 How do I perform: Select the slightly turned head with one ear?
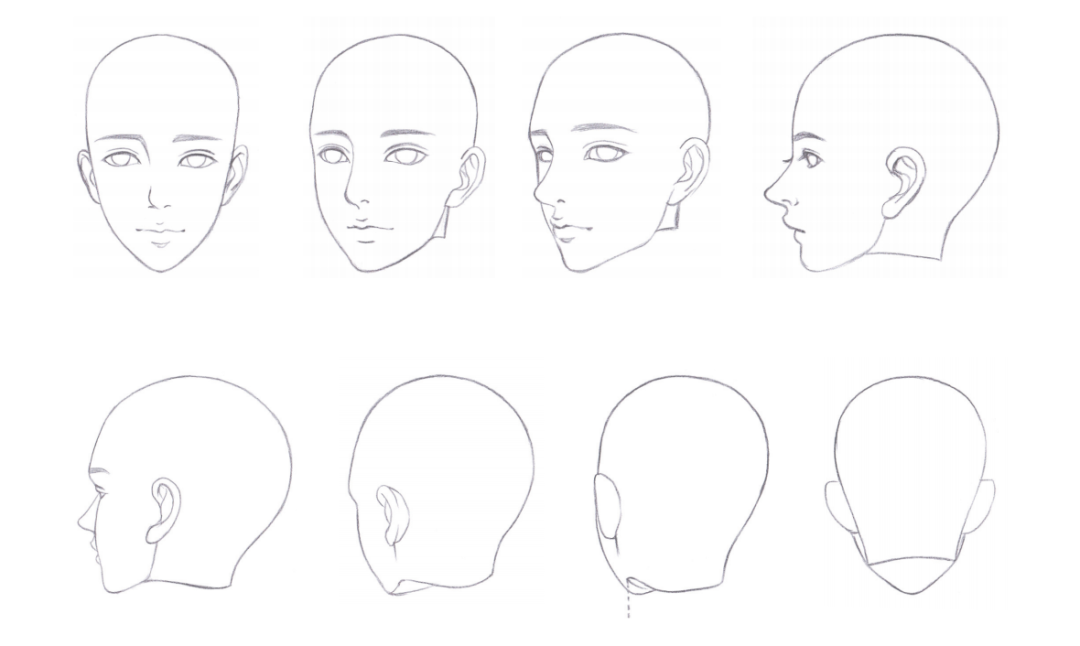coord(397,153)
